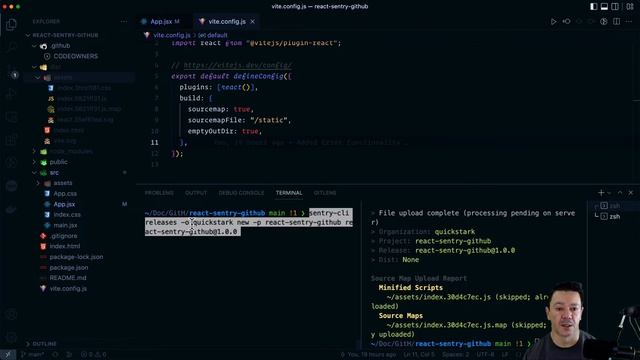The width and height of the screenshot is (640, 360).
Task: Open the vitejs.dev config URL comment
Action: [238, 65]
